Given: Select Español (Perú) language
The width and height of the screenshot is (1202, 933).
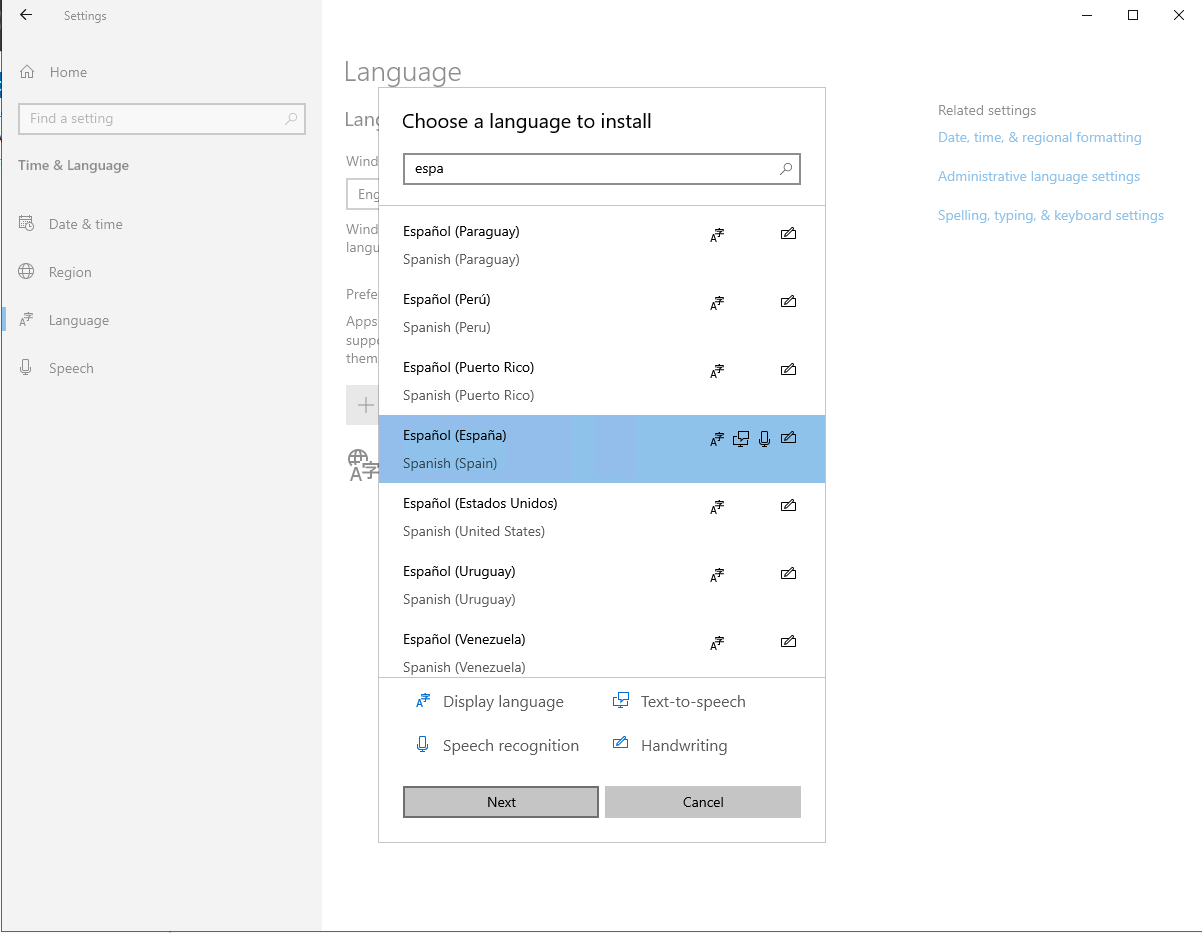Looking at the screenshot, I should pyautogui.click(x=602, y=313).
